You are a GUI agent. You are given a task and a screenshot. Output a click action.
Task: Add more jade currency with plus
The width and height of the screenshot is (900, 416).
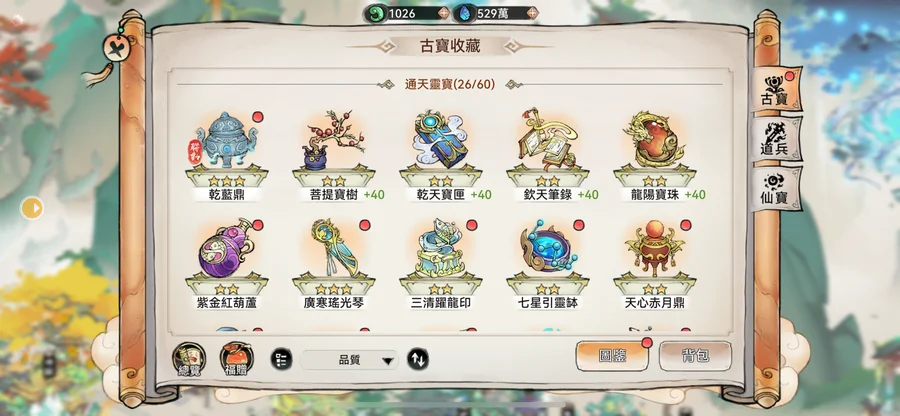coord(443,13)
